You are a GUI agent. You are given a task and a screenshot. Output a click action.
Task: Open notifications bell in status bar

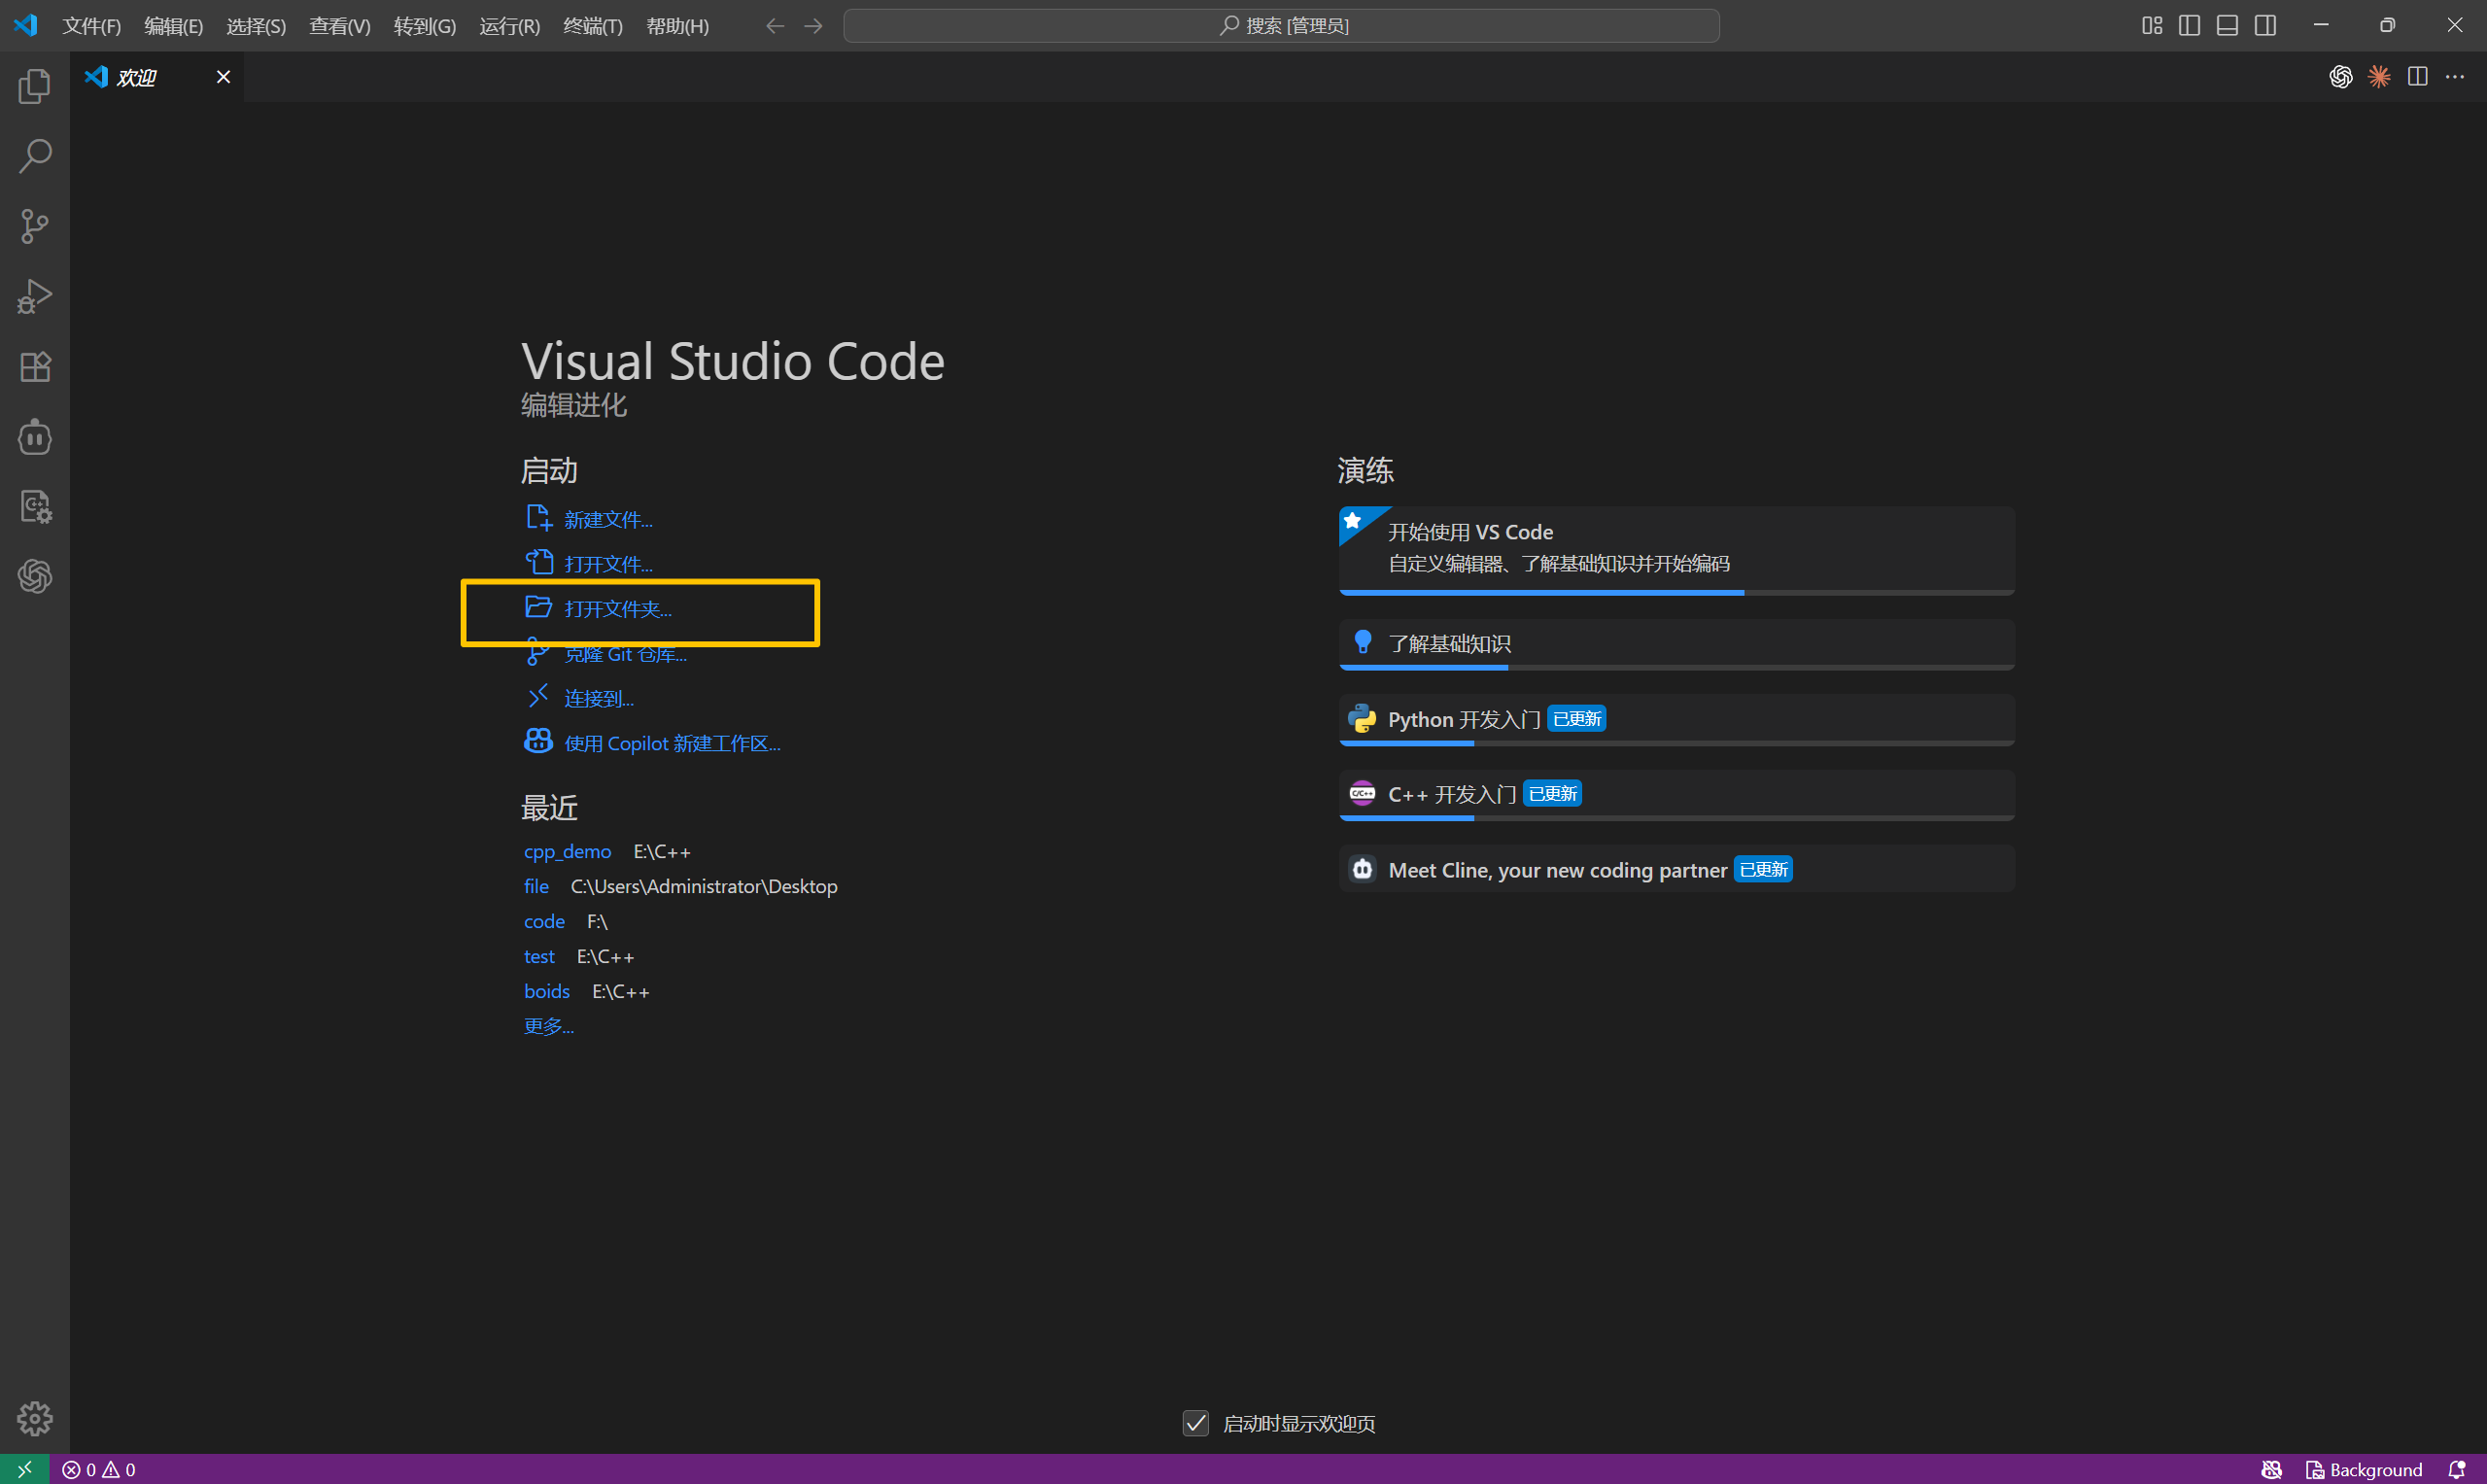tap(2457, 1469)
